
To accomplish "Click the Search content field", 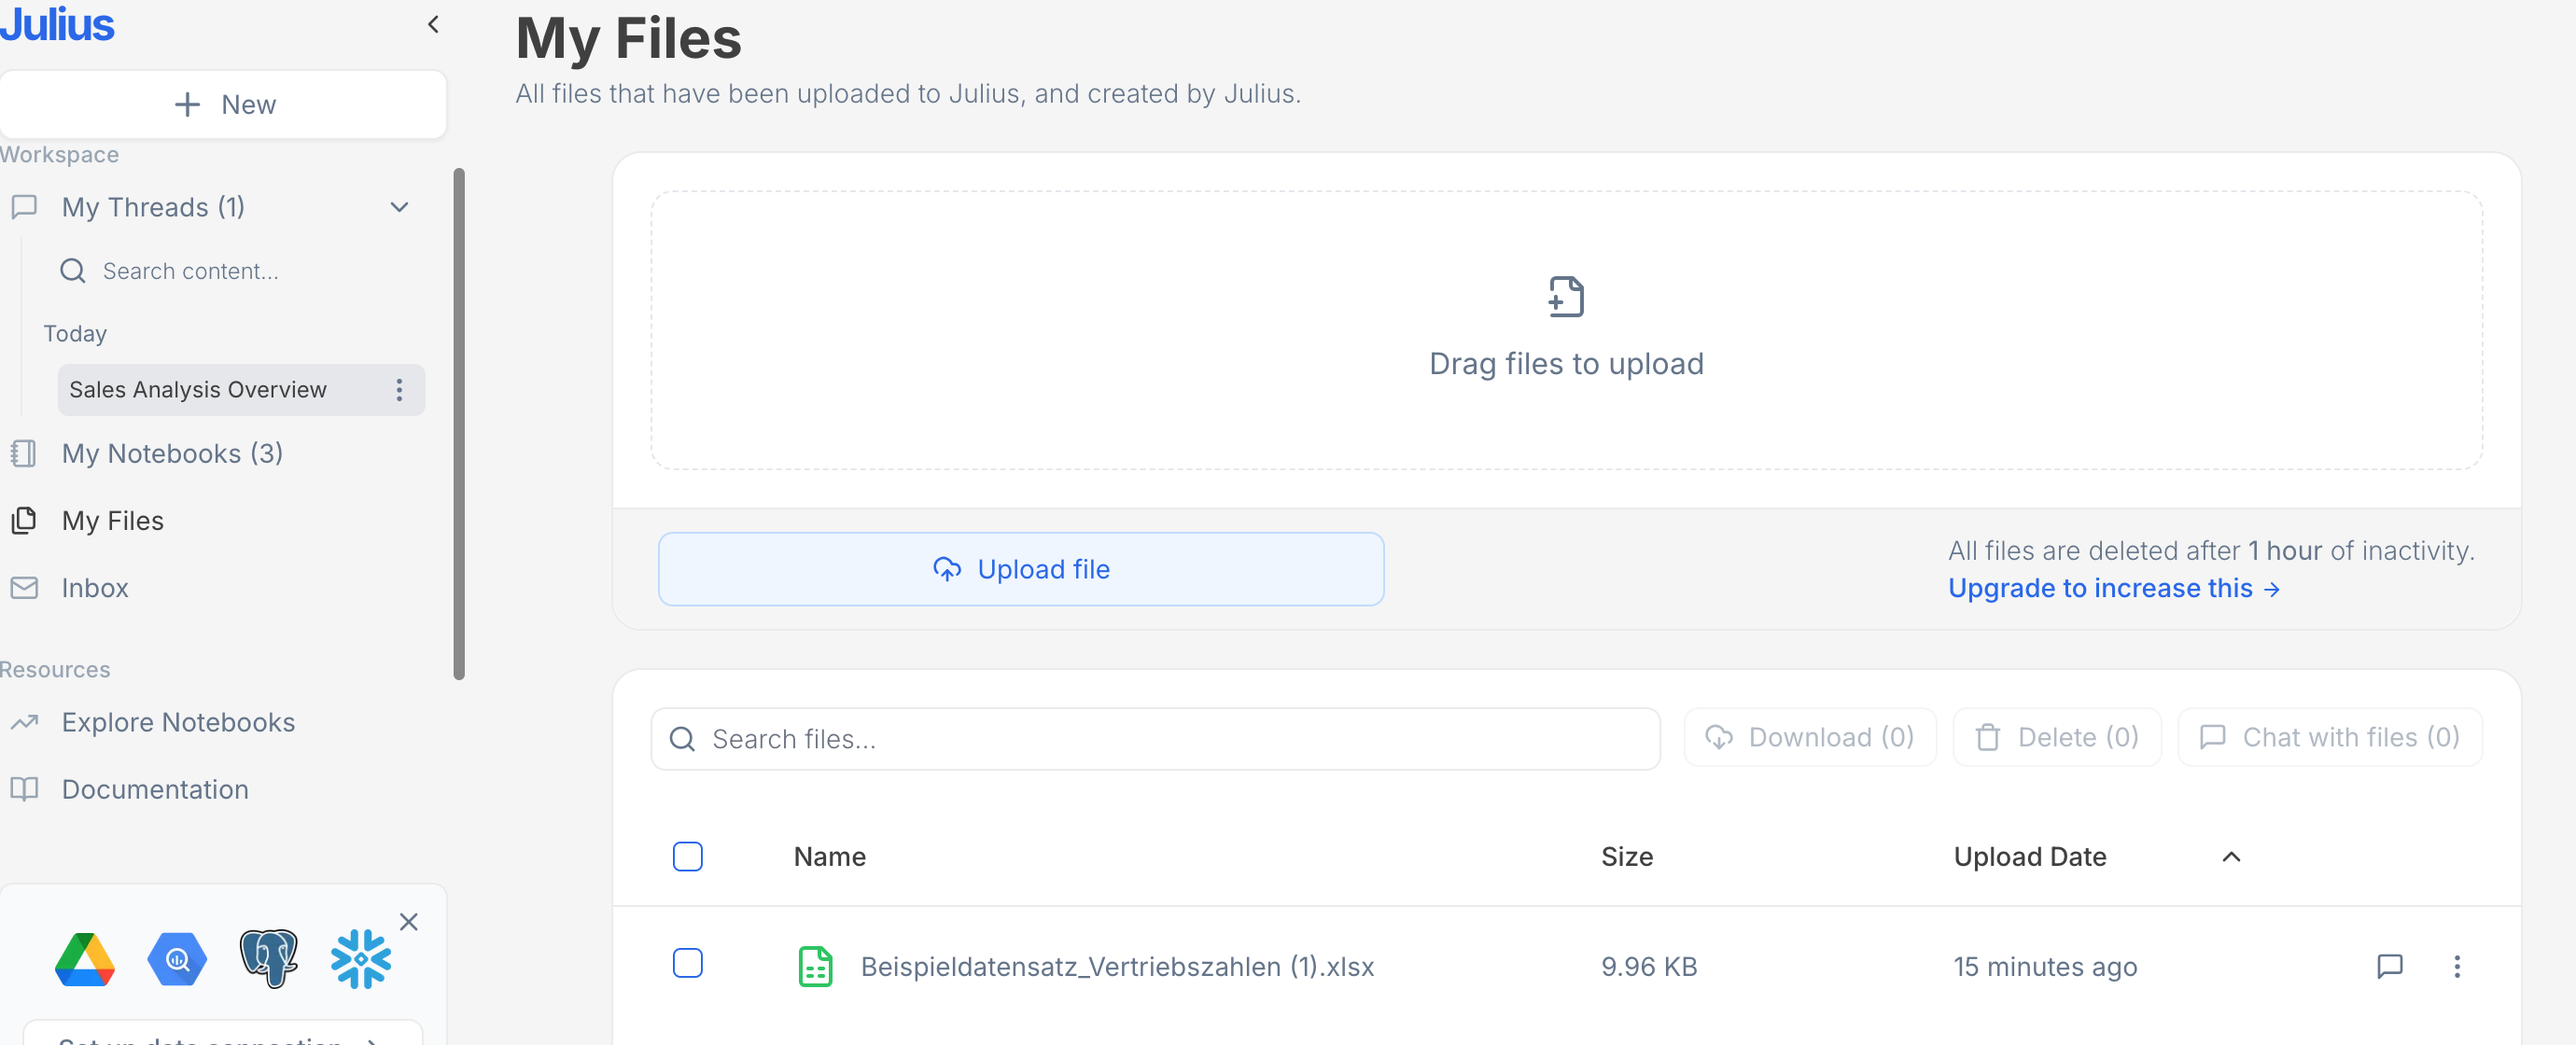I will (240, 271).
